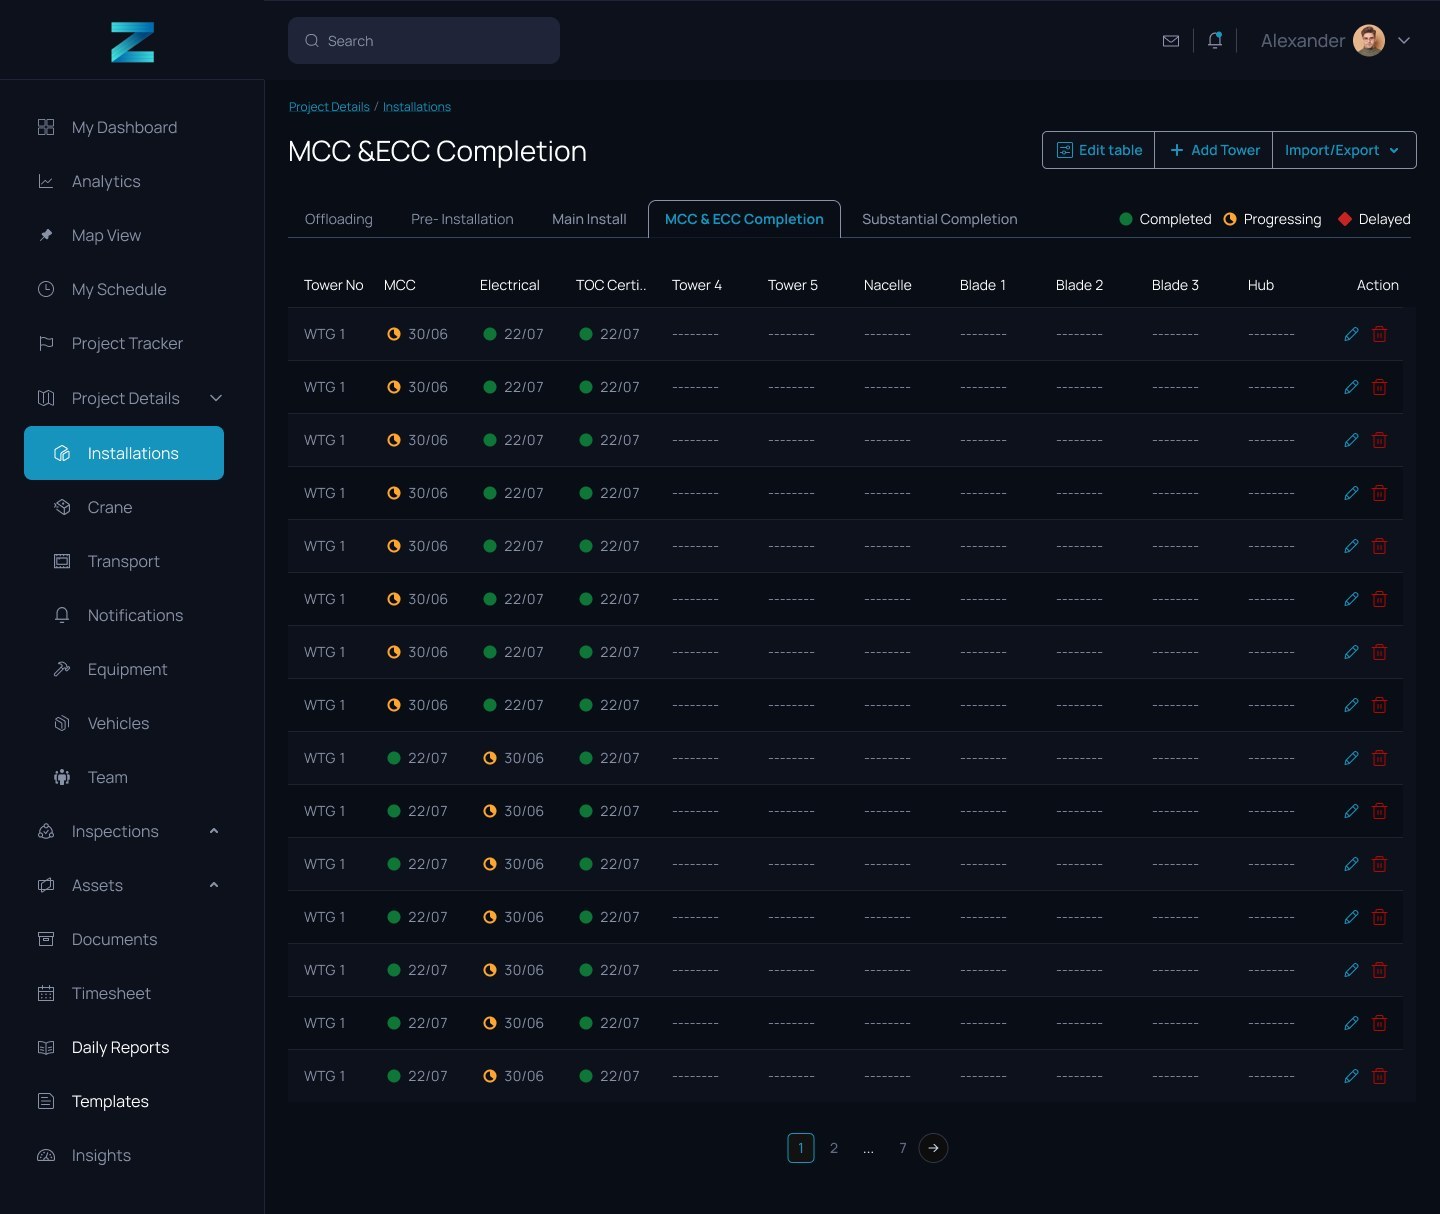The height and width of the screenshot is (1214, 1440).
Task: Switch to the Pre-Installation tab
Action: (x=462, y=219)
